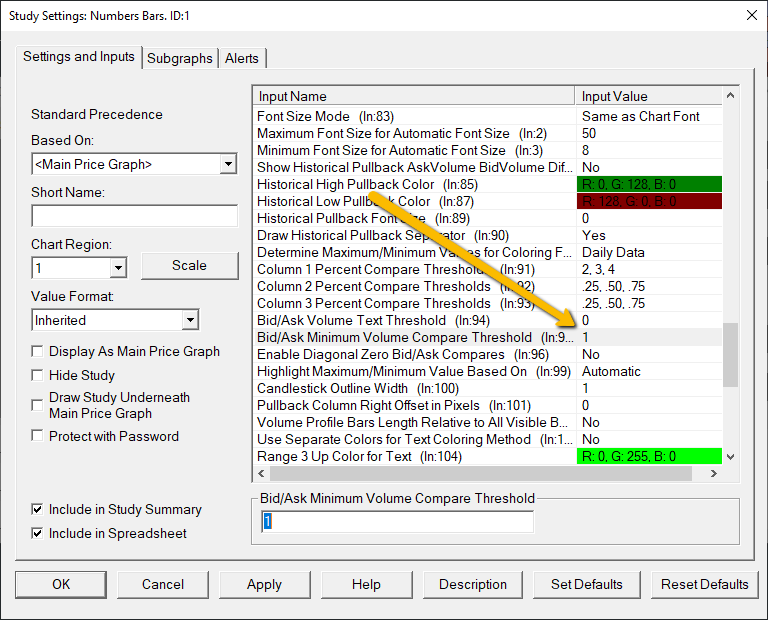Click the horizontal scroll right arrow
Image resolution: width=768 pixels, height=620 pixels.
tap(714, 473)
